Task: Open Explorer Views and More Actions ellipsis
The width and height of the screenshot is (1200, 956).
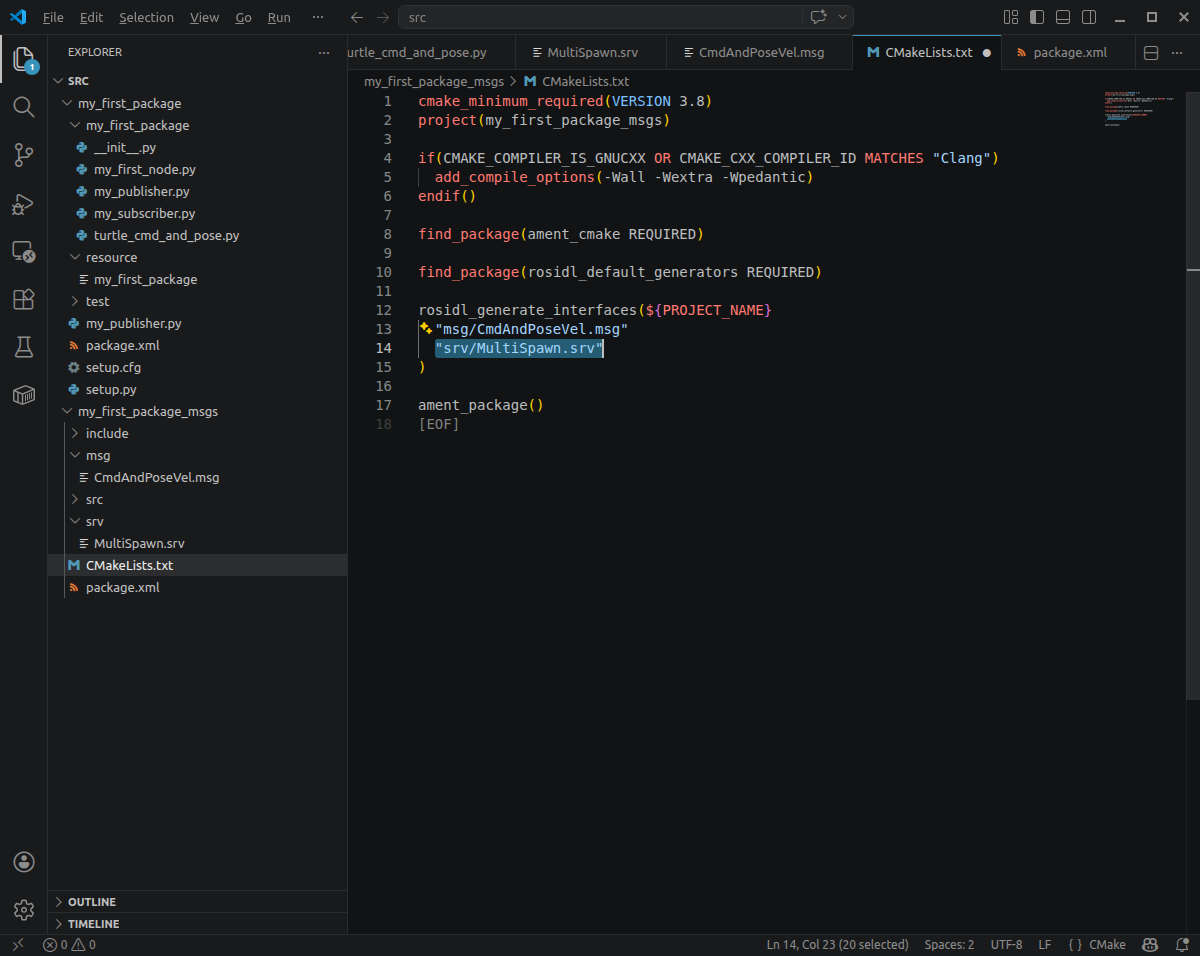Action: [x=323, y=52]
